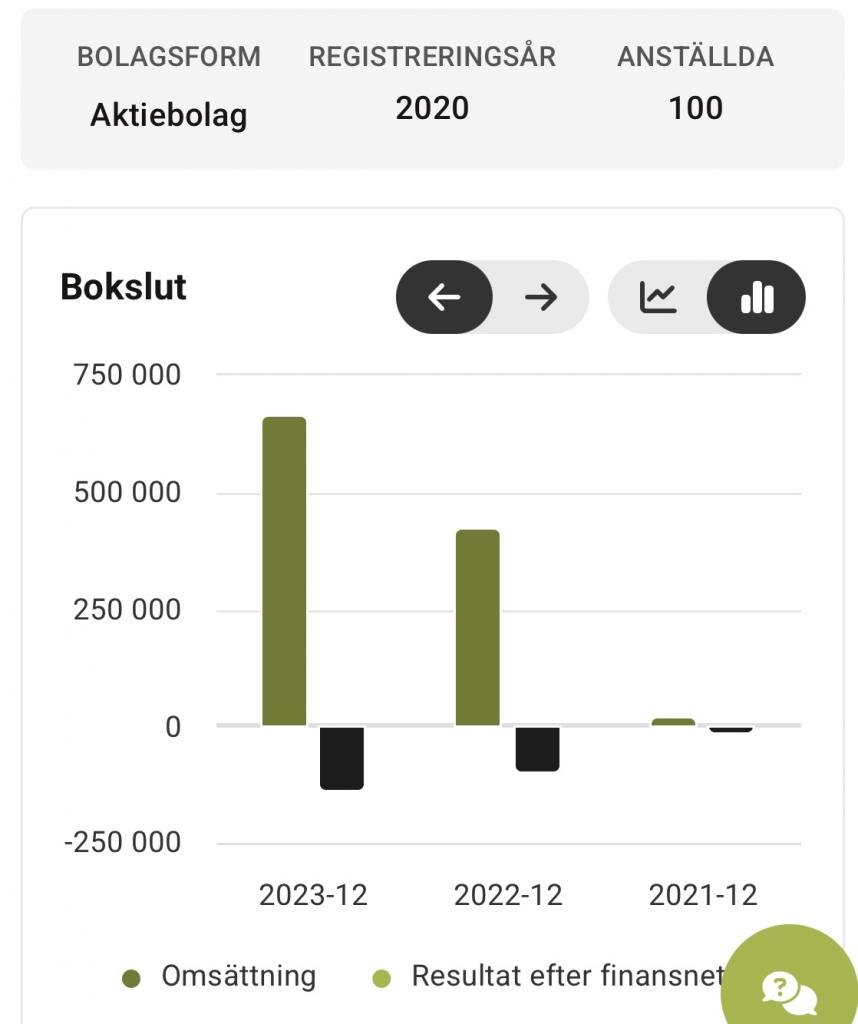Click the left arrow navigation button

pos(444,297)
